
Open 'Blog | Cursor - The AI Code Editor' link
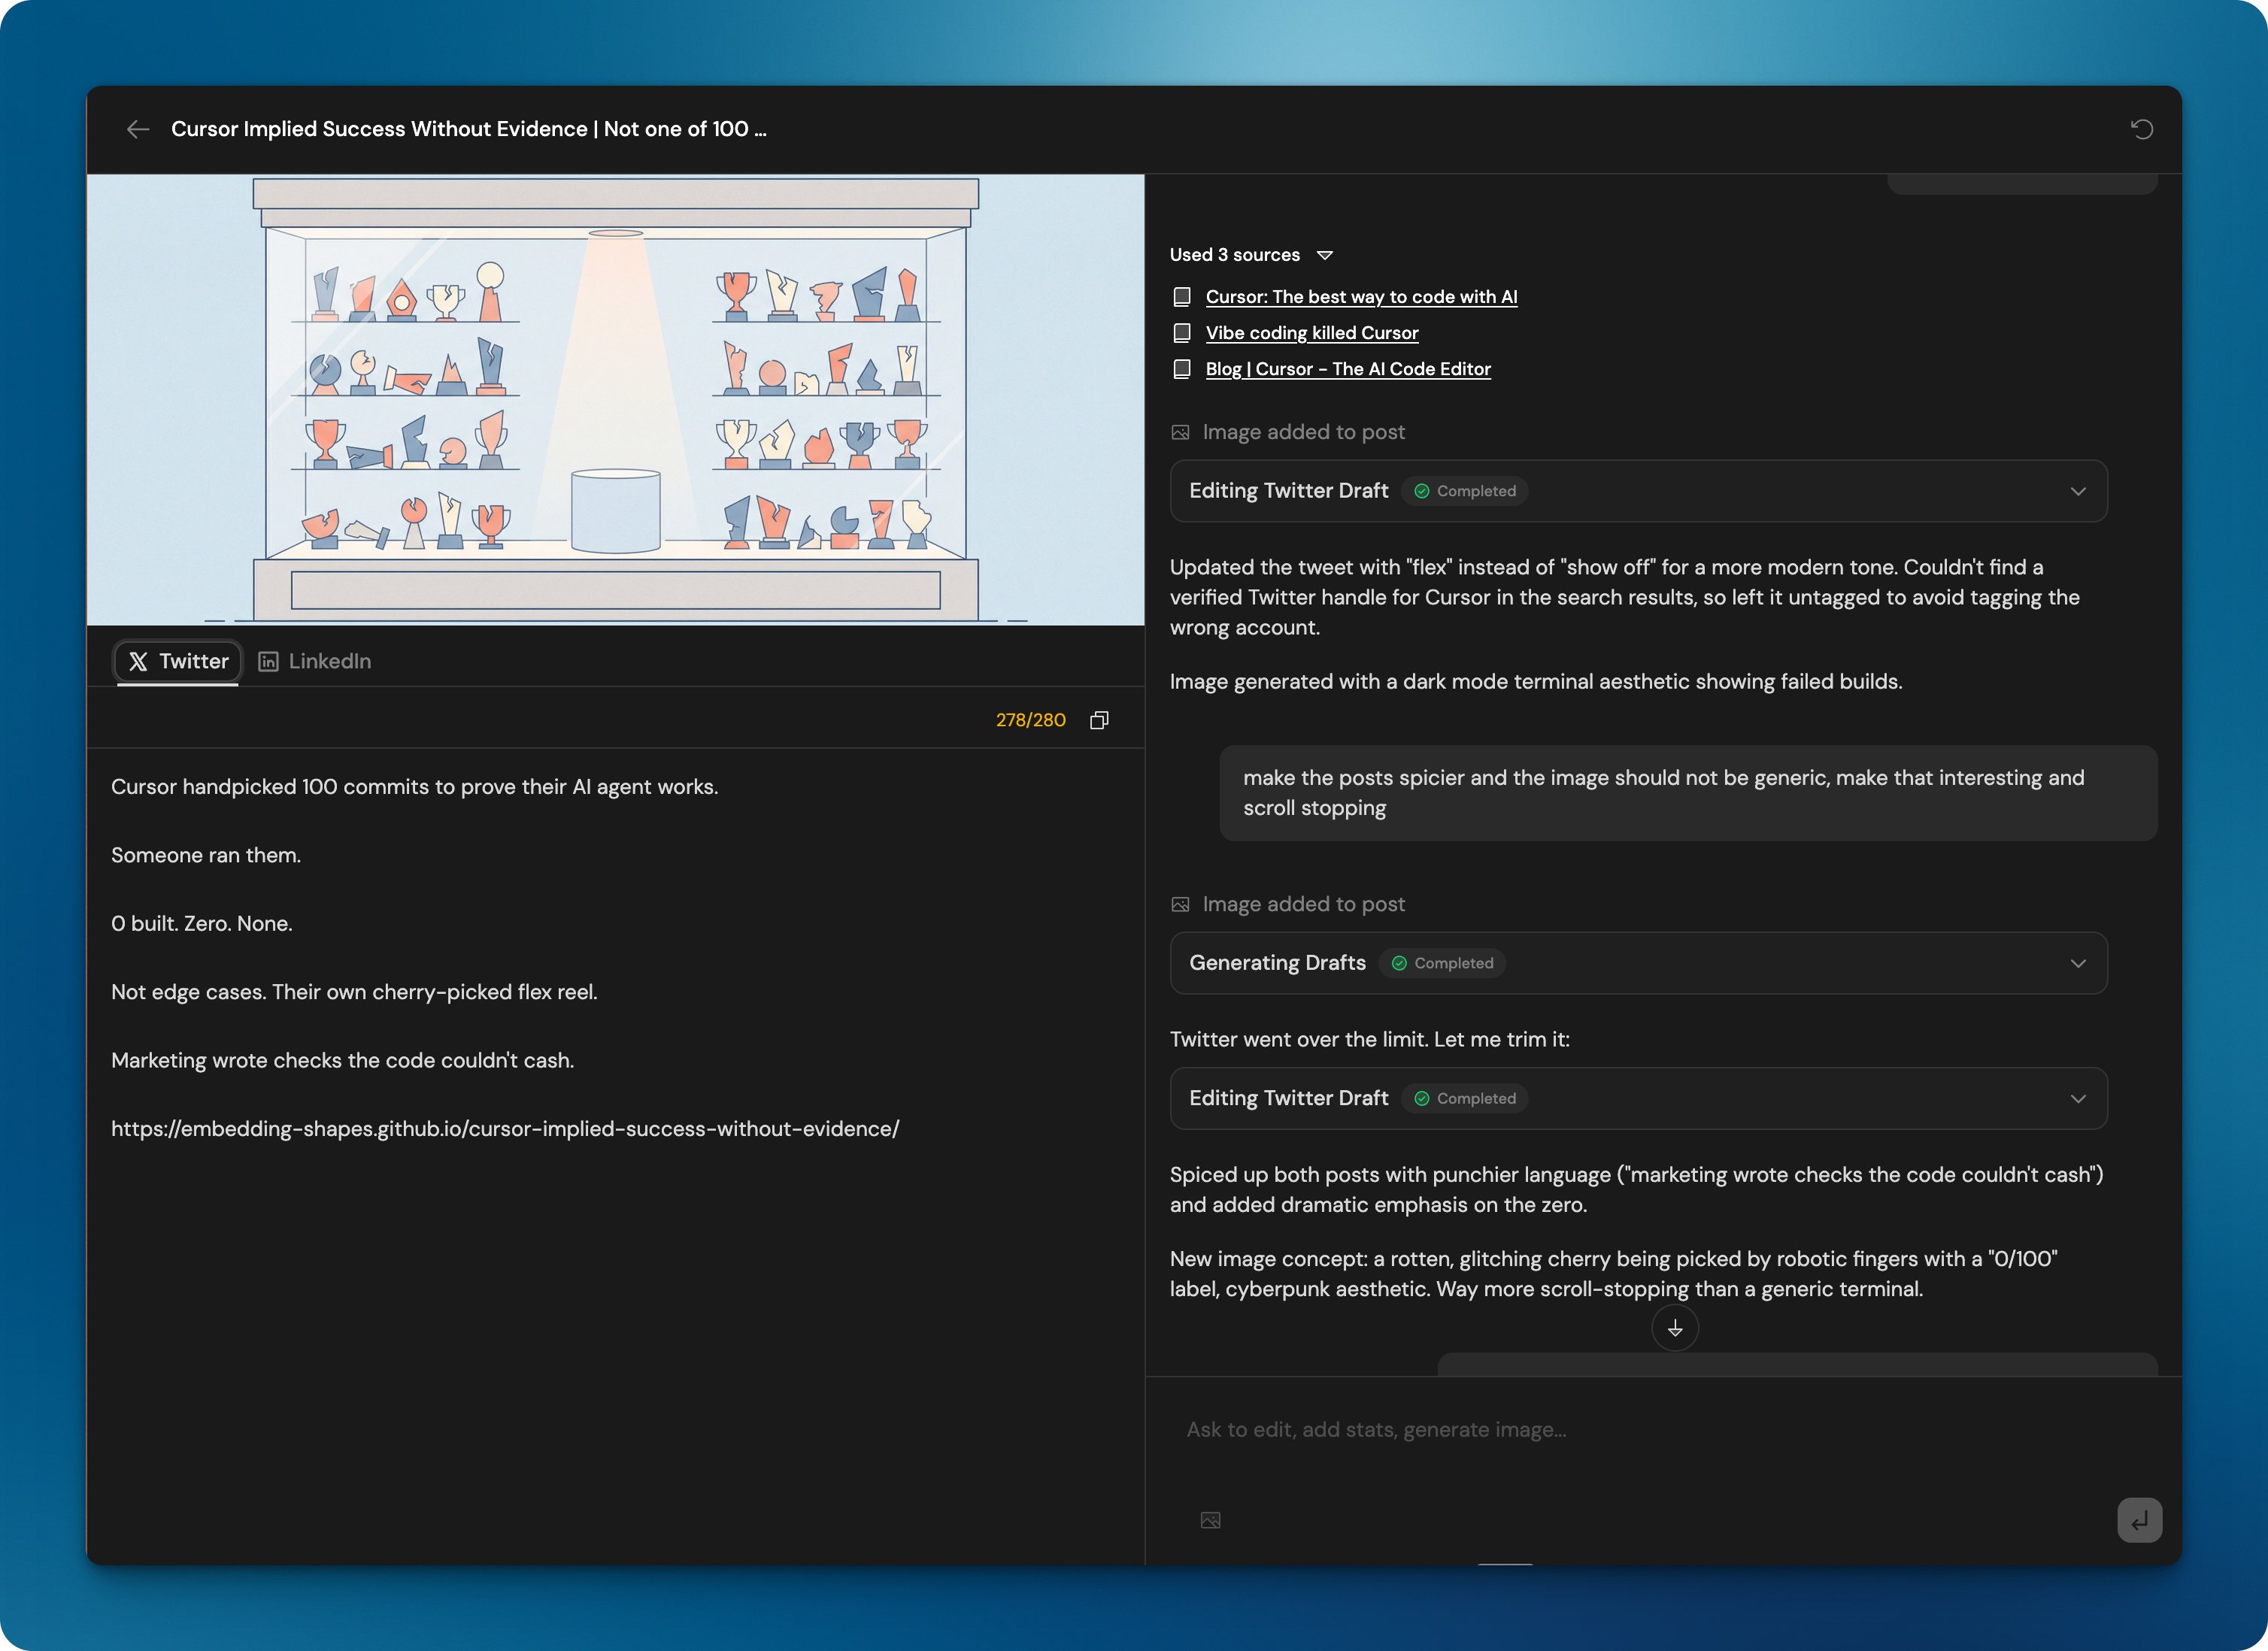click(1347, 369)
